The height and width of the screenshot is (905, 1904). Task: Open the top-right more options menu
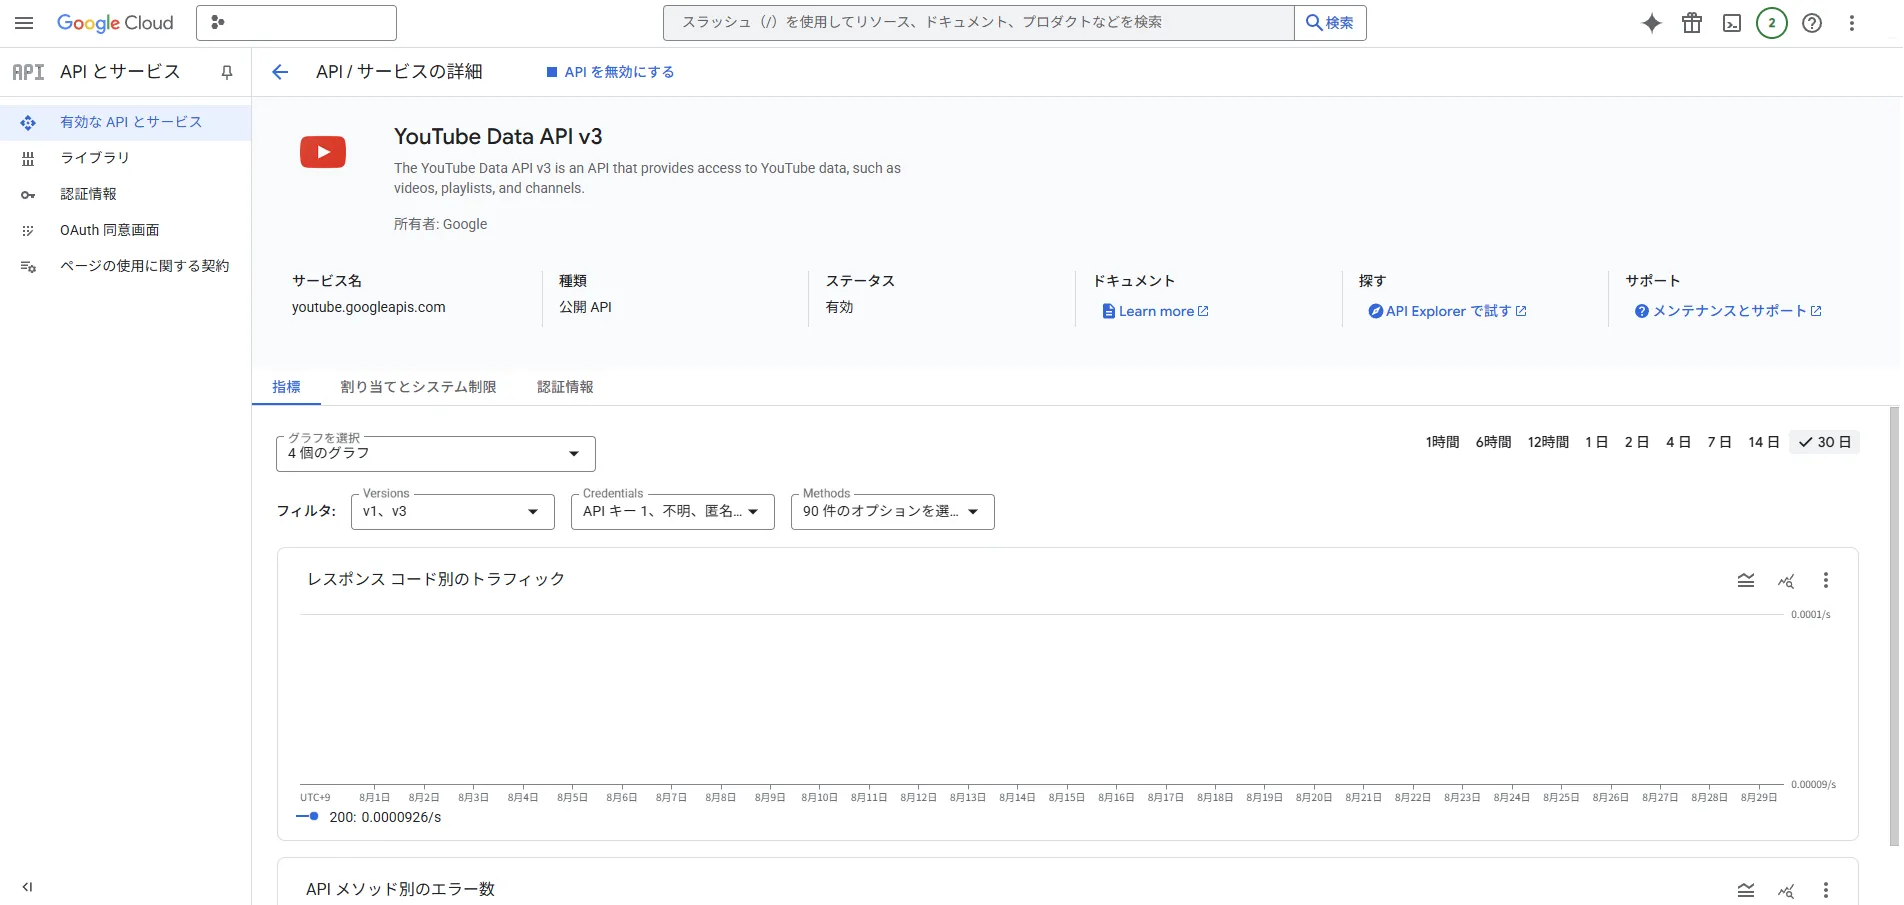click(x=1852, y=23)
